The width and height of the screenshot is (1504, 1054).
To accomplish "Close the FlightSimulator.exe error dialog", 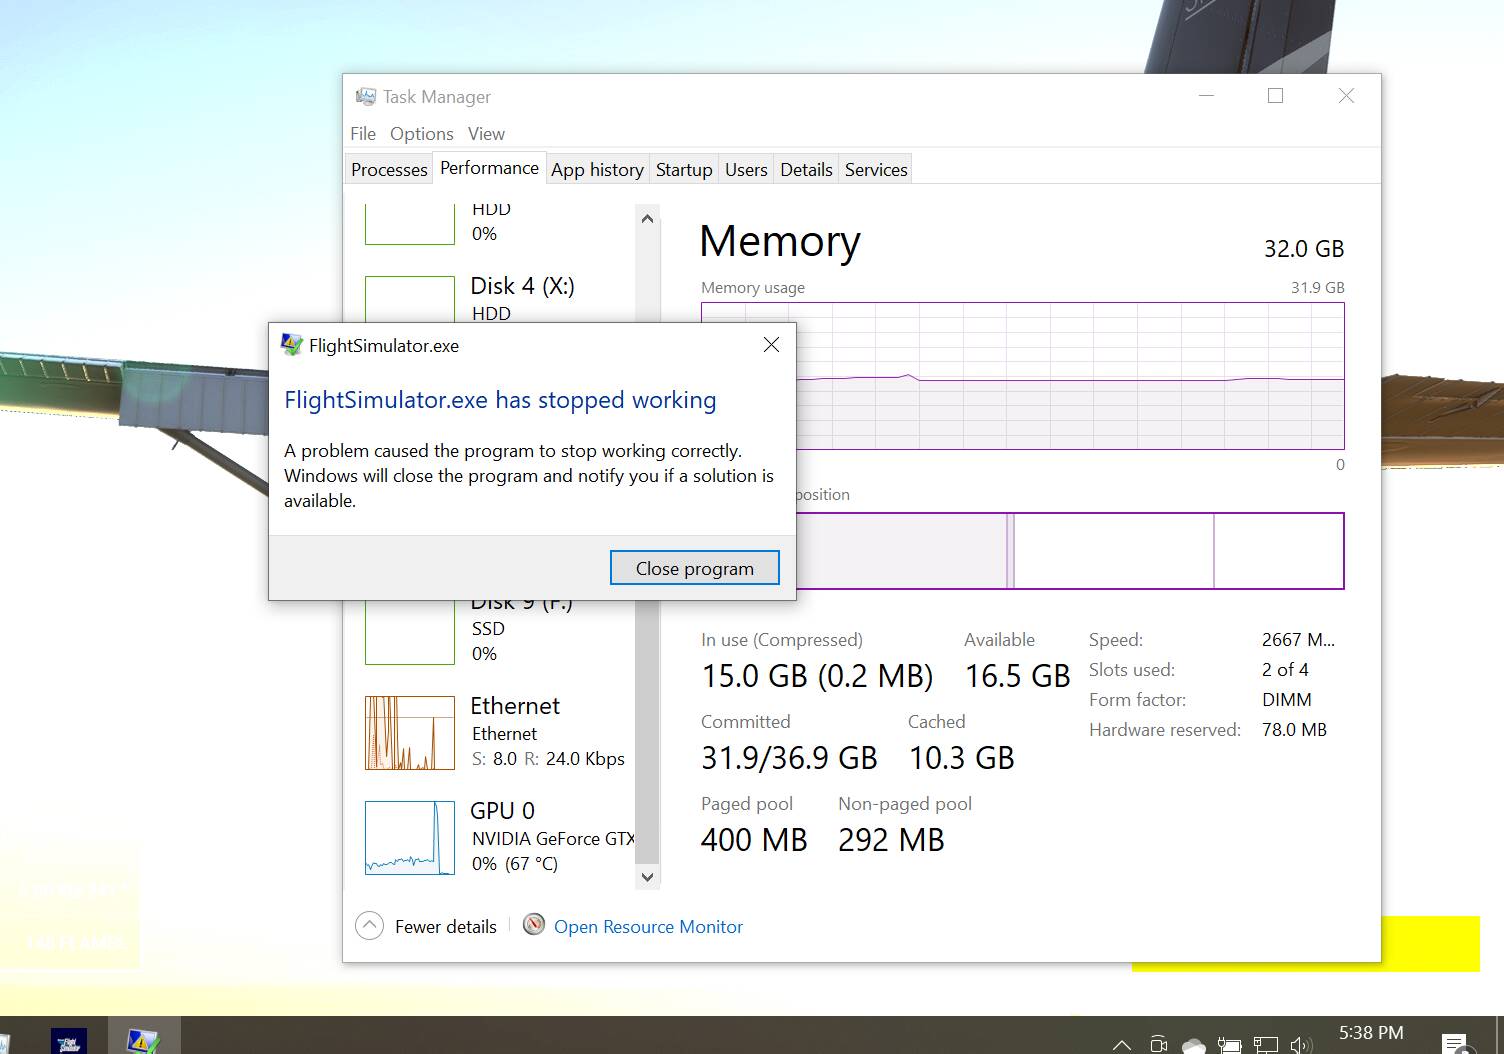I will tap(771, 345).
